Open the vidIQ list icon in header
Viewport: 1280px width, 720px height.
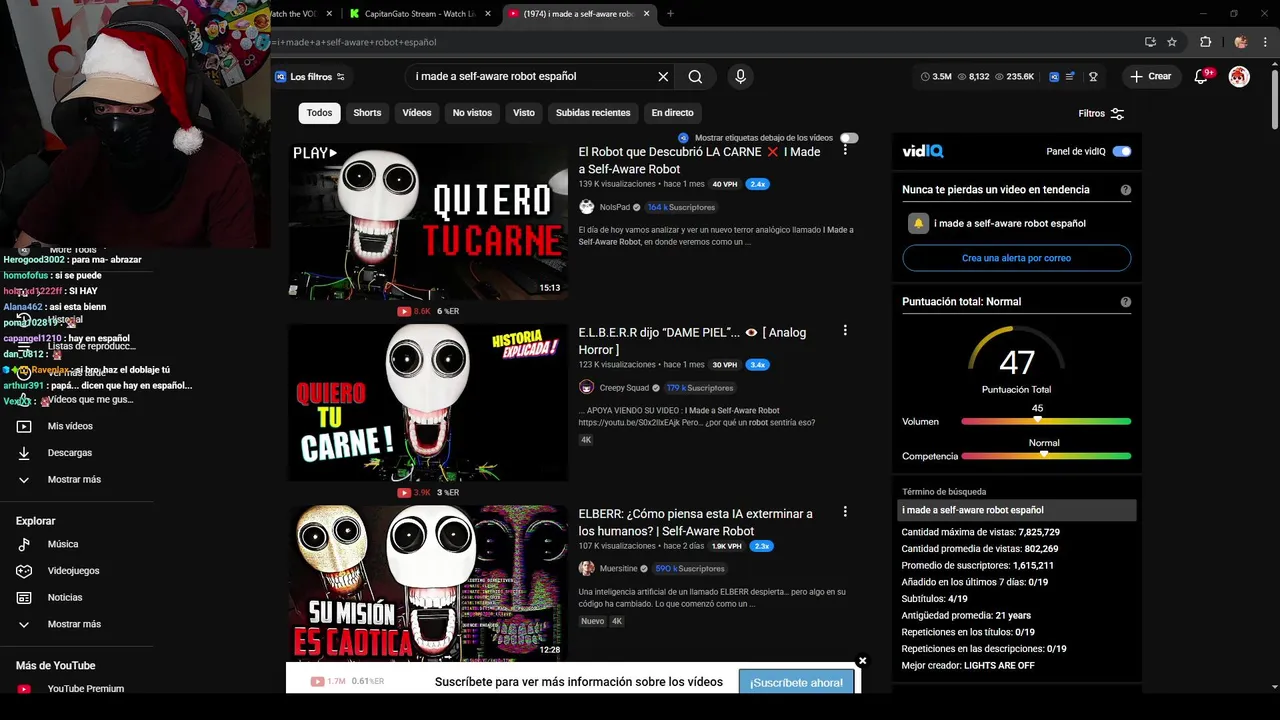(x=1071, y=76)
